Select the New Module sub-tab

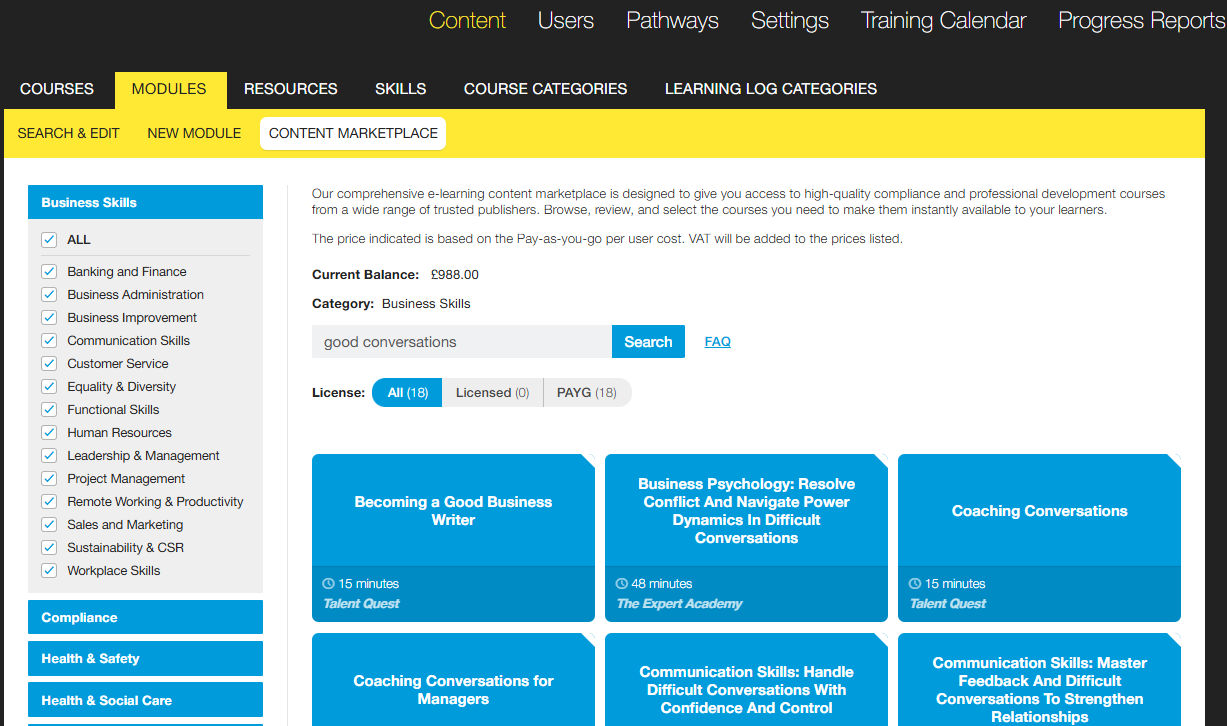[194, 133]
